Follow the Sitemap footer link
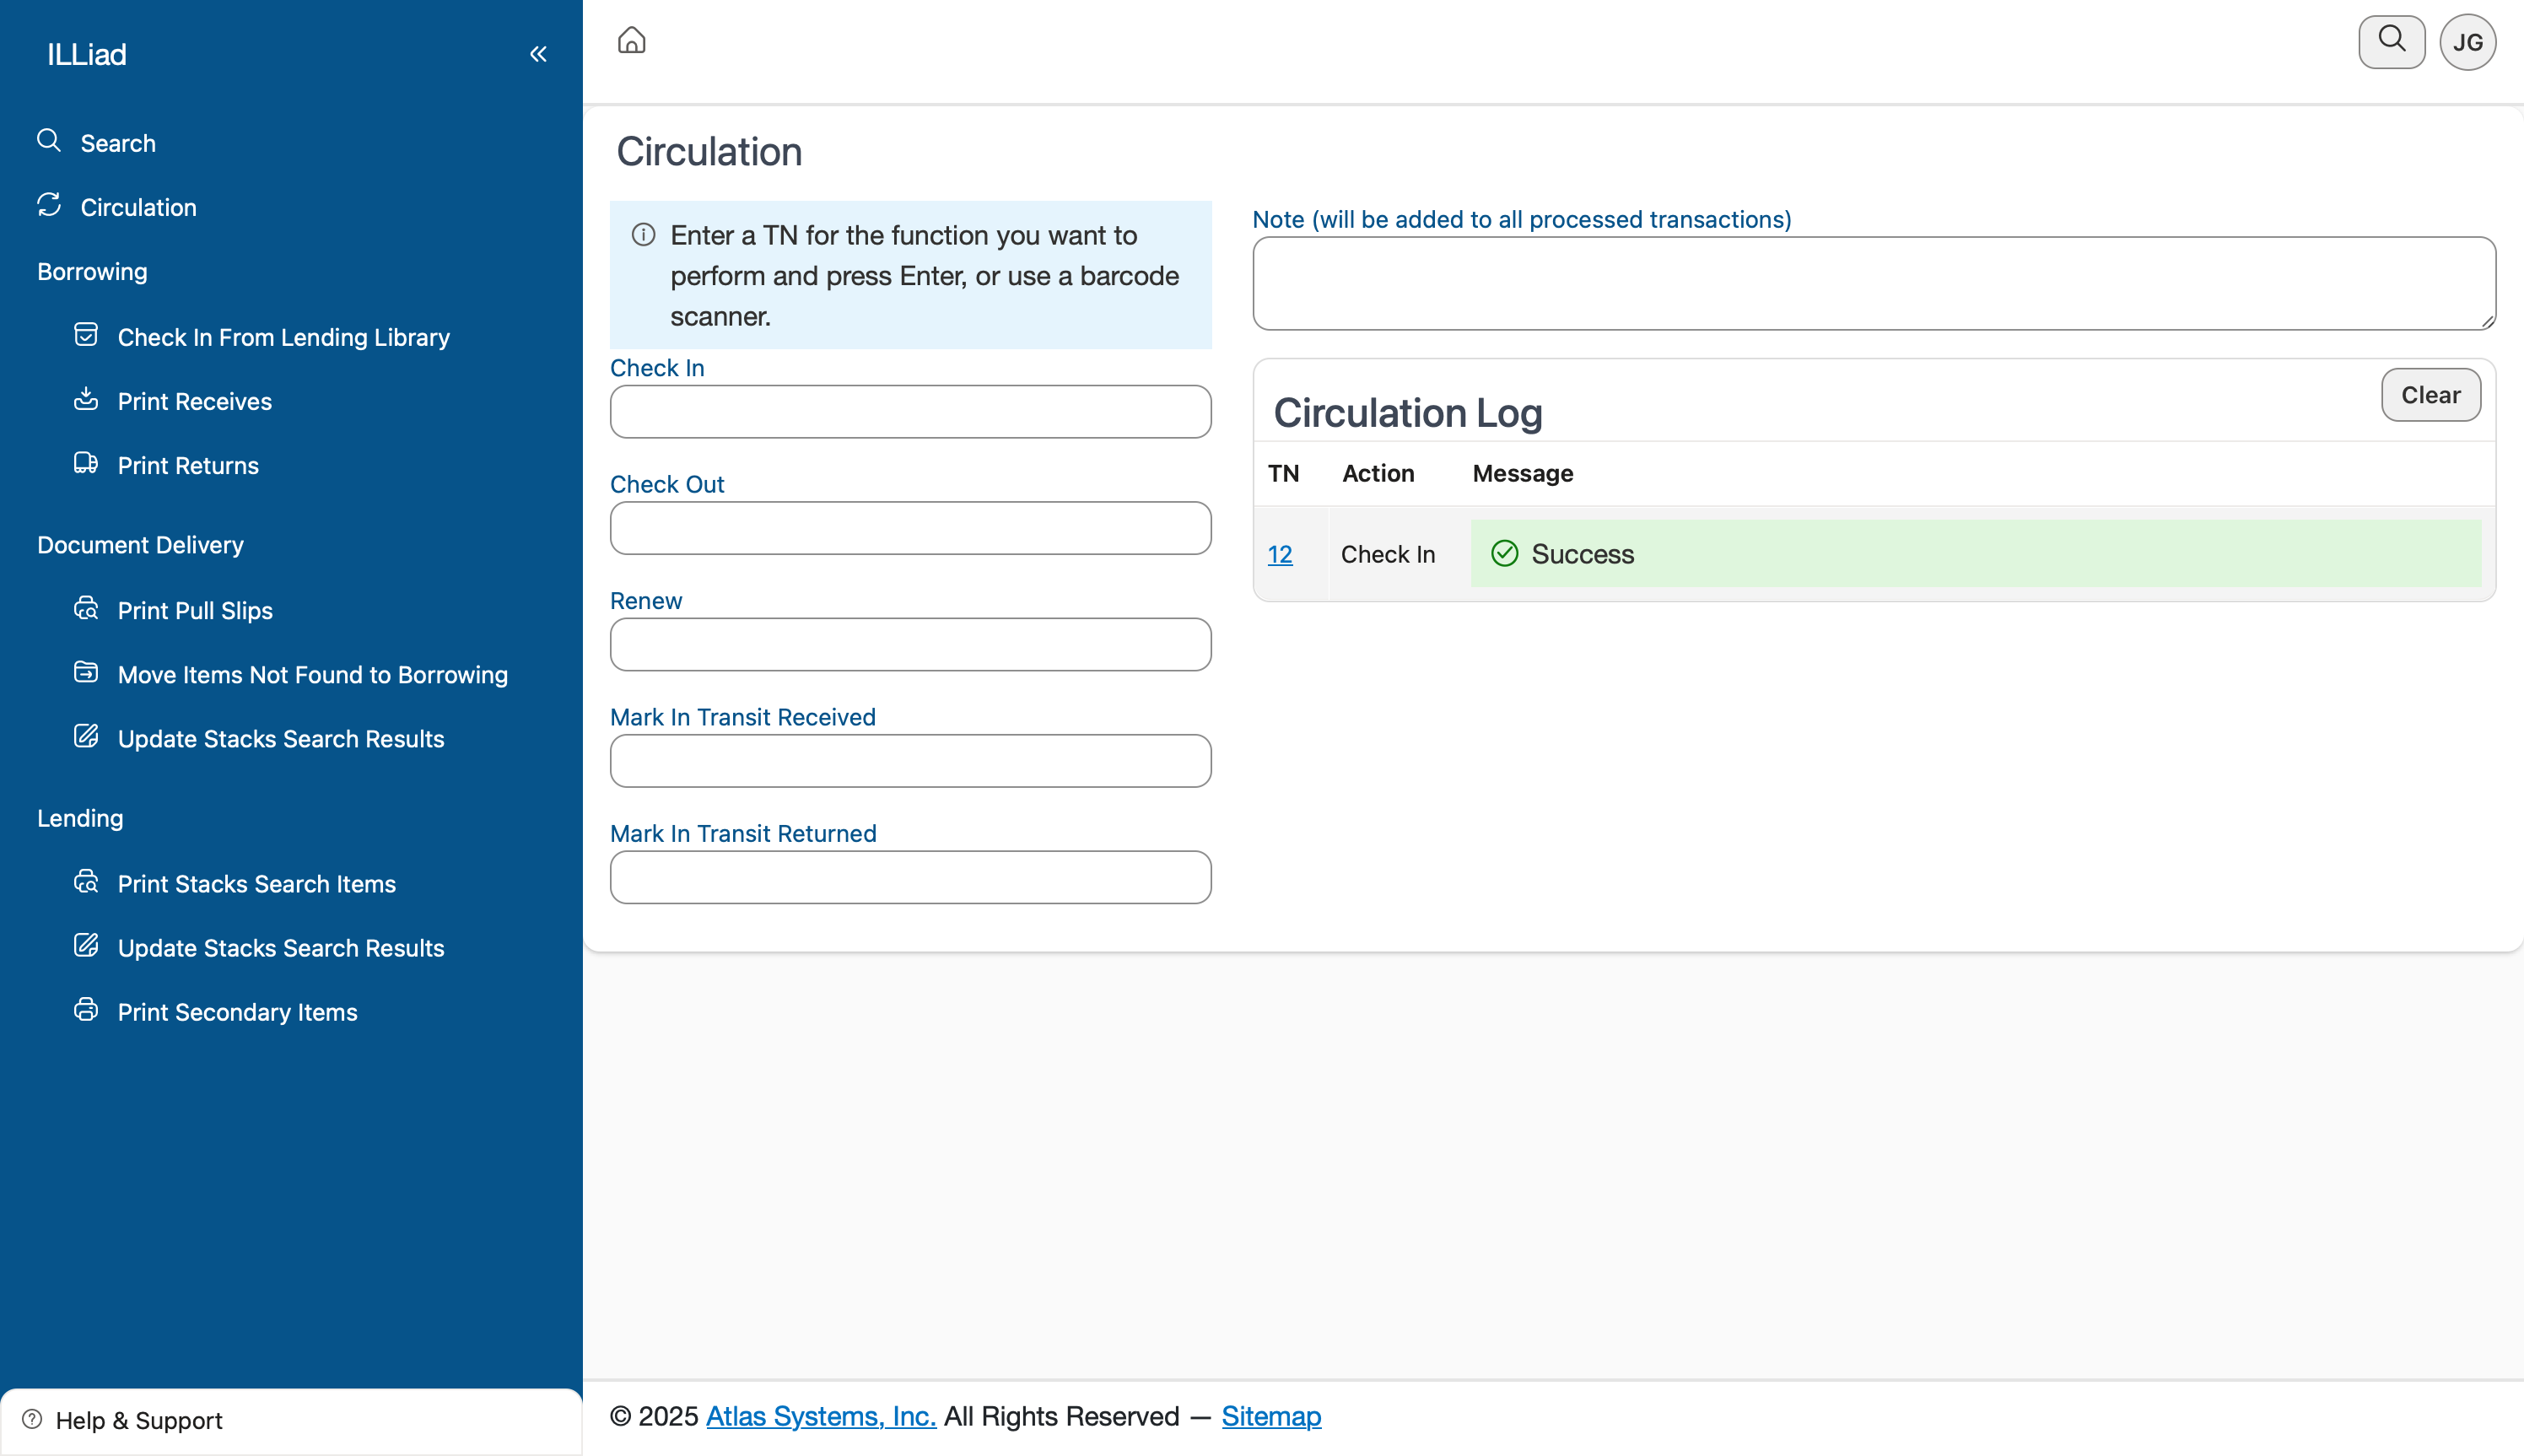 tap(1270, 1416)
